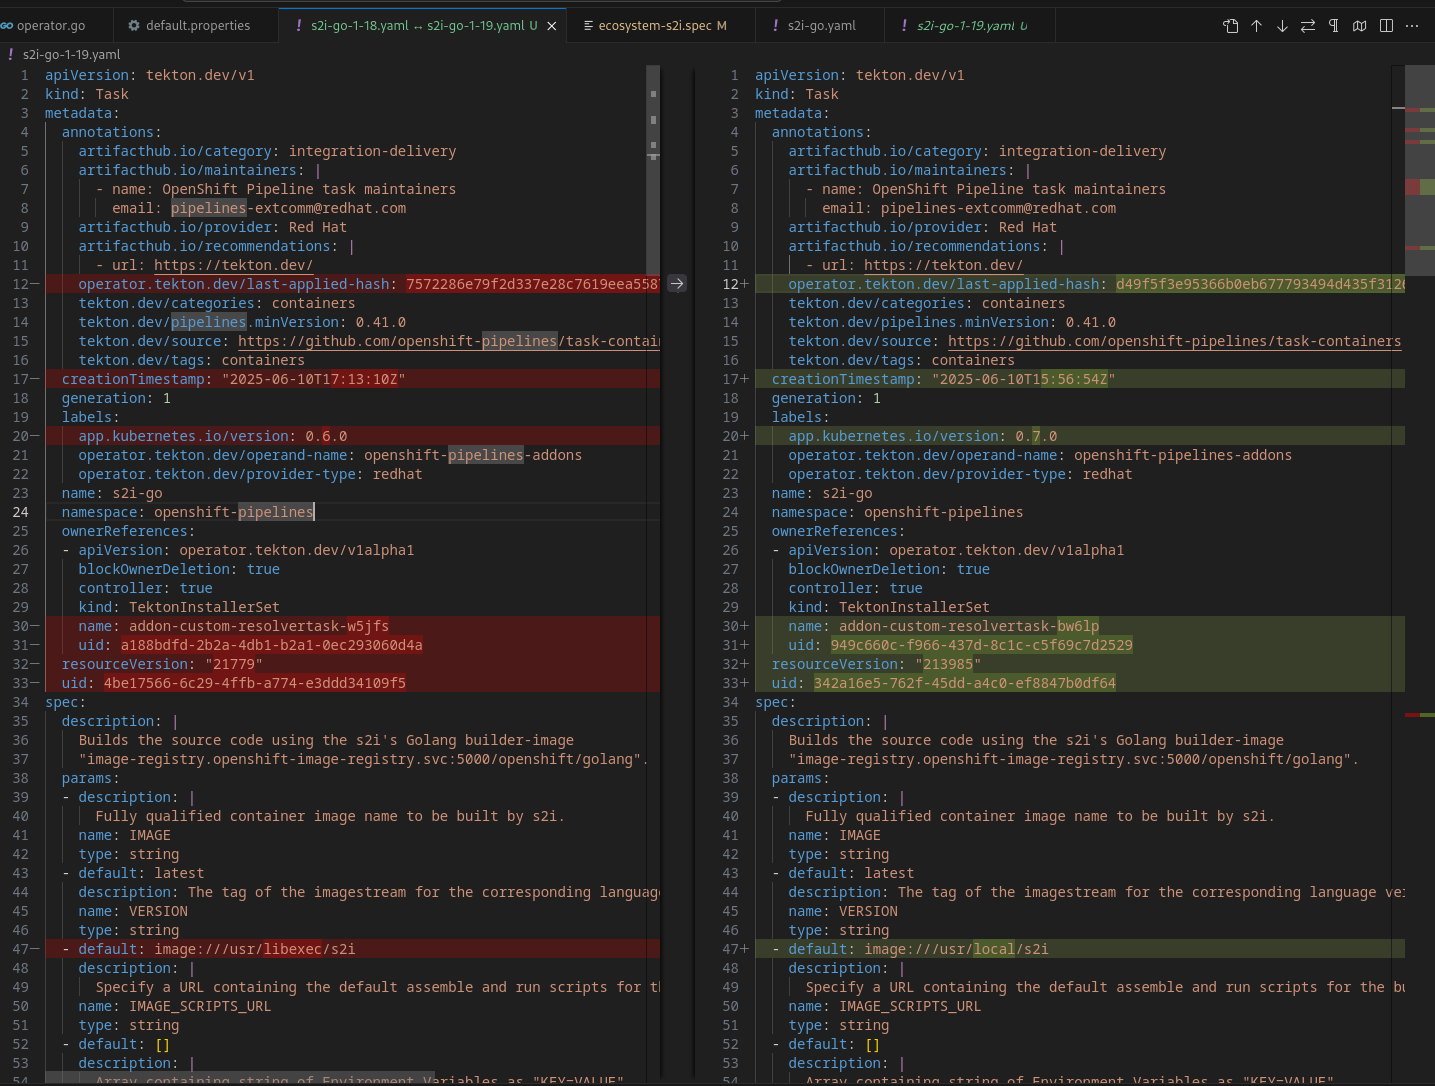
Task: Swap left and right diff sides
Action: (x=1308, y=26)
